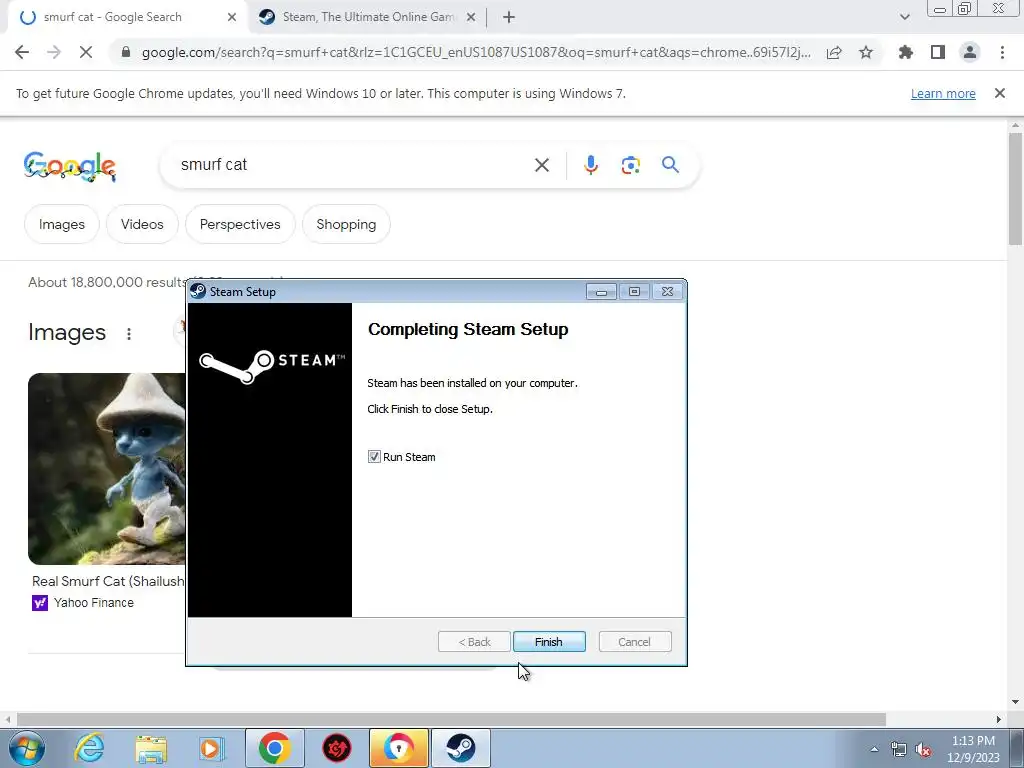The width and height of the screenshot is (1024, 768).
Task: Open the tab search dropdown arrow
Action: (904, 17)
